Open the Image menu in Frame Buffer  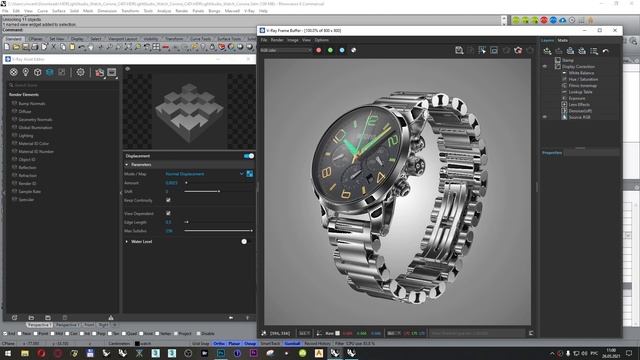click(293, 40)
